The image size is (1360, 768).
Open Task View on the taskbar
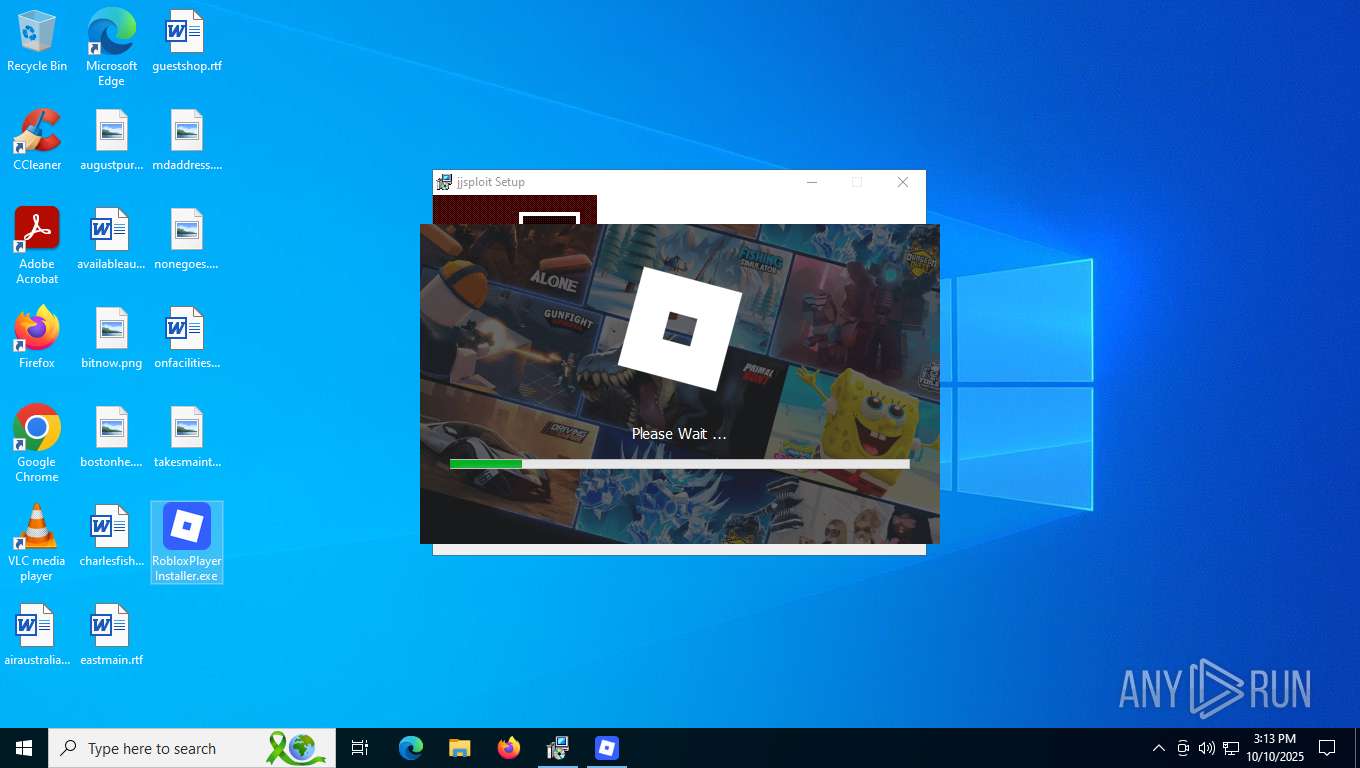(360, 748)
